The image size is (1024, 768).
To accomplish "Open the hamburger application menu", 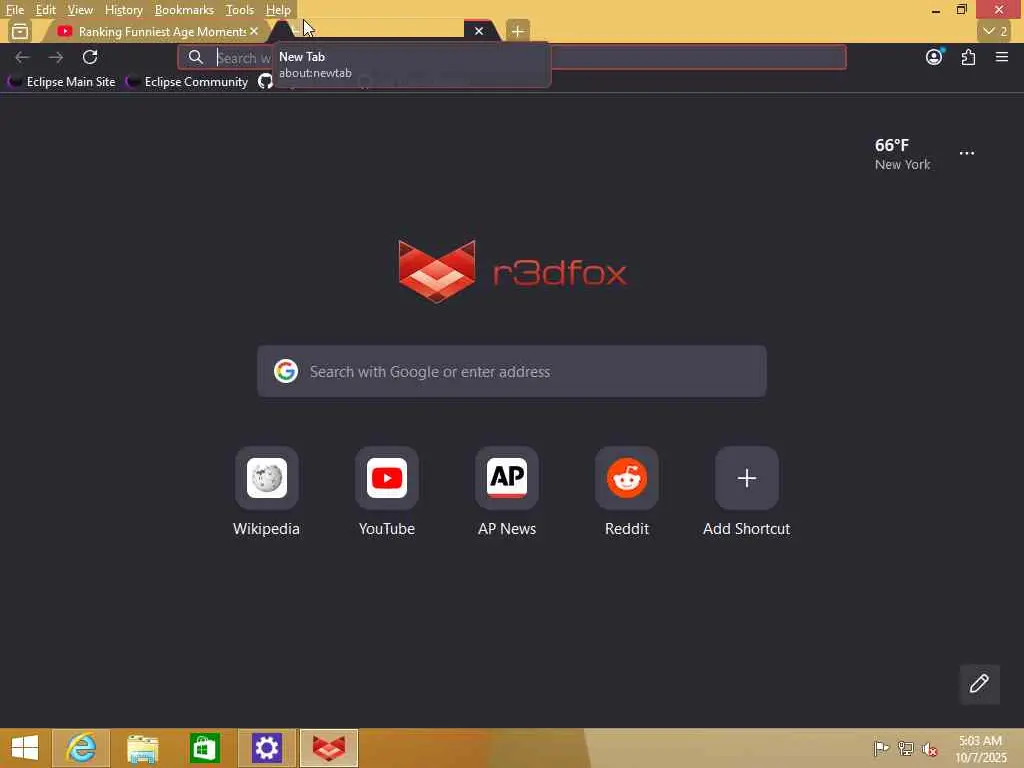I will 1002,57.
